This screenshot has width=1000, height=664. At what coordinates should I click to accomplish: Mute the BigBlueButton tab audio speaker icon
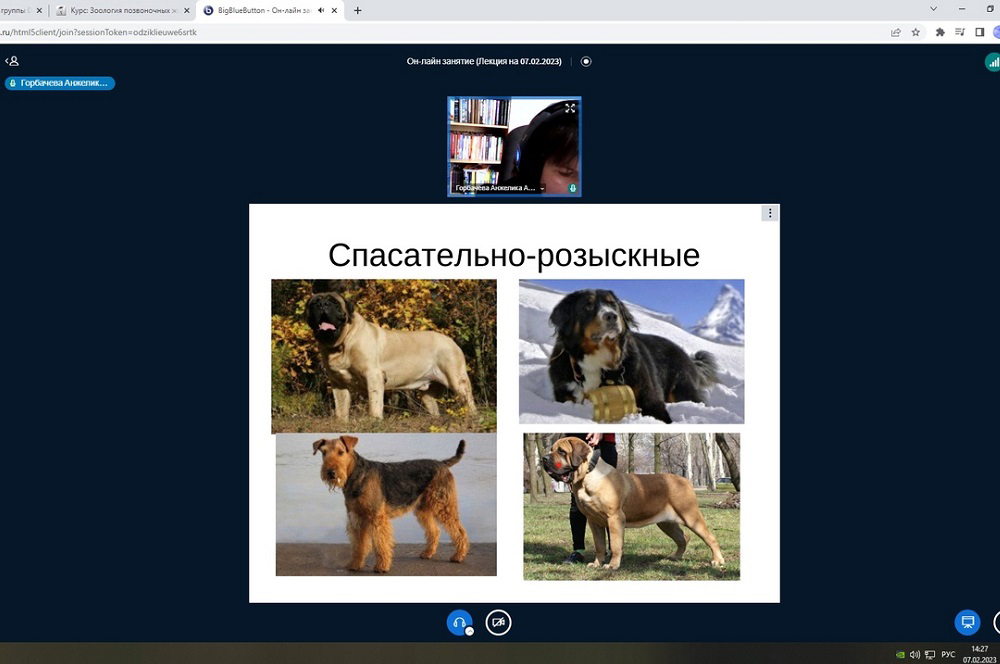(x=321, y=10)
